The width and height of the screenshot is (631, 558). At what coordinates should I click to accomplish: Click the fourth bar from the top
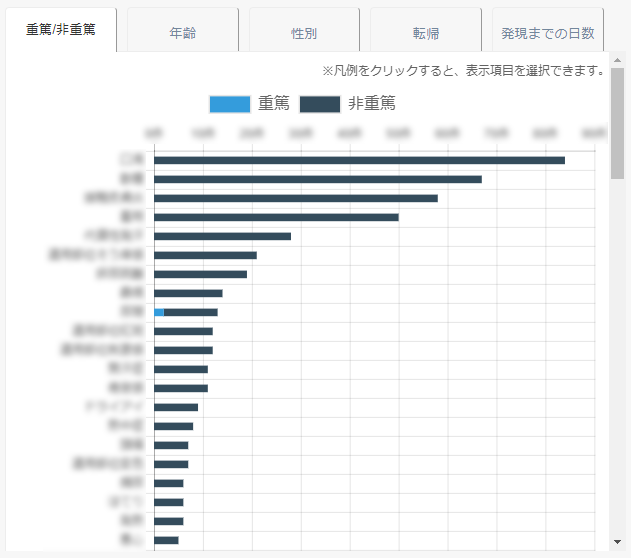[276, 217]
